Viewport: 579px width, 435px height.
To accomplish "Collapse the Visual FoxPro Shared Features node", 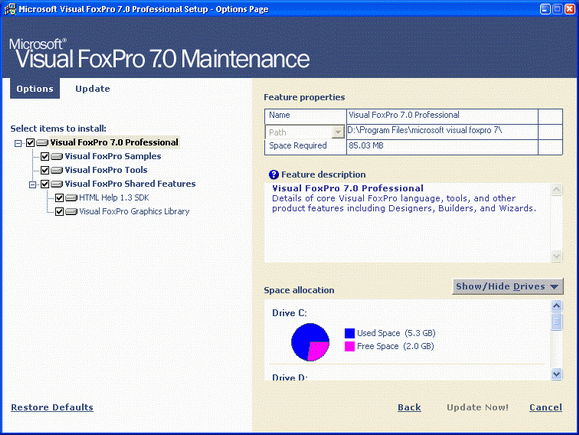I will [33, 184].
